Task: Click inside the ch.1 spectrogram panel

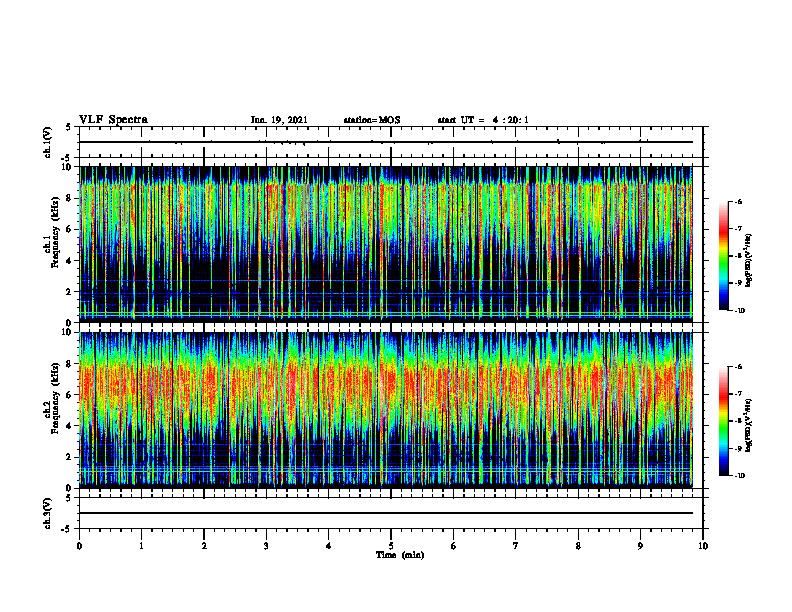Action: [x=386, y=244]
